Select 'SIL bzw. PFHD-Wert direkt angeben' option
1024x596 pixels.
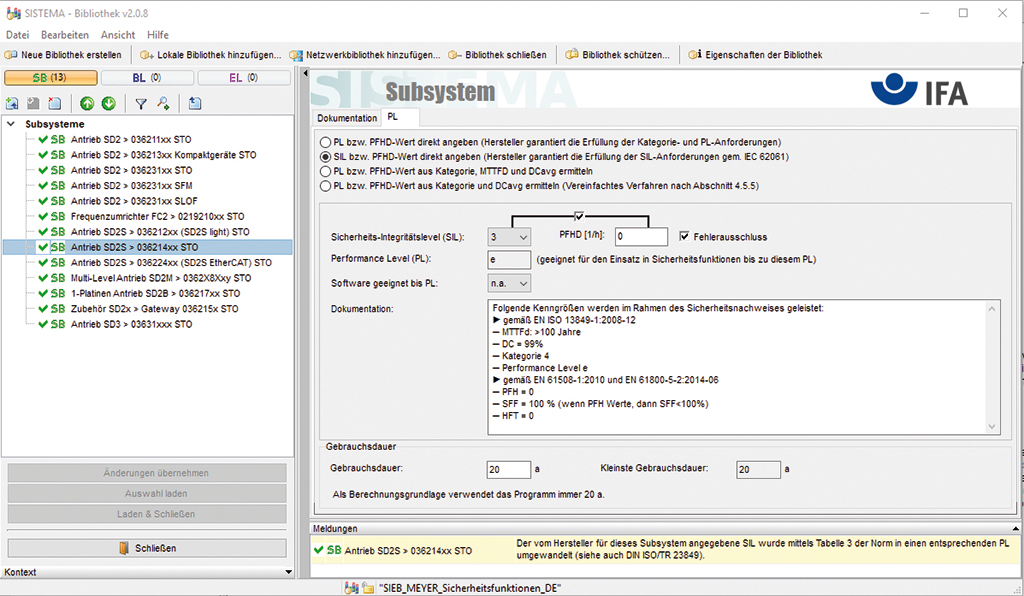325,157
